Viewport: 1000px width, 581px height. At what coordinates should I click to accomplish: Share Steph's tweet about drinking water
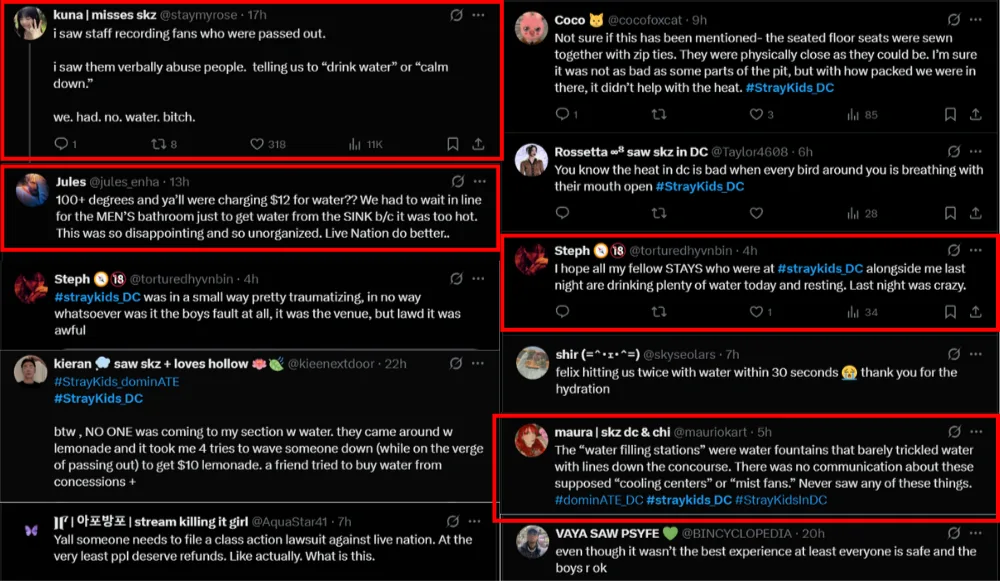coord(976,312)
